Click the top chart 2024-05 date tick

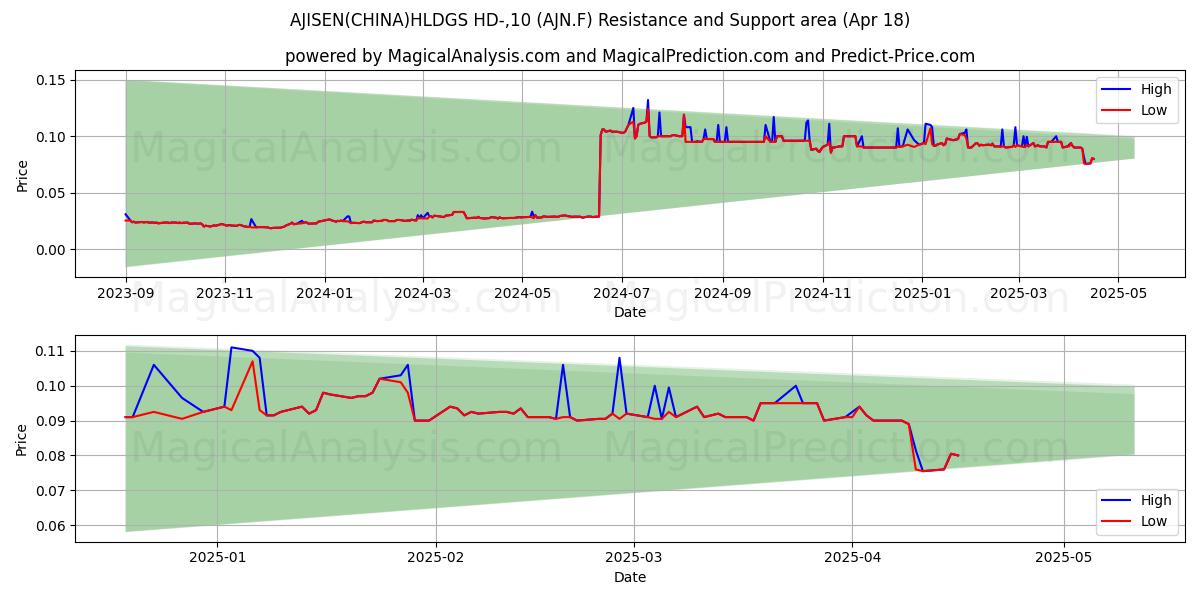coord(522,296)
